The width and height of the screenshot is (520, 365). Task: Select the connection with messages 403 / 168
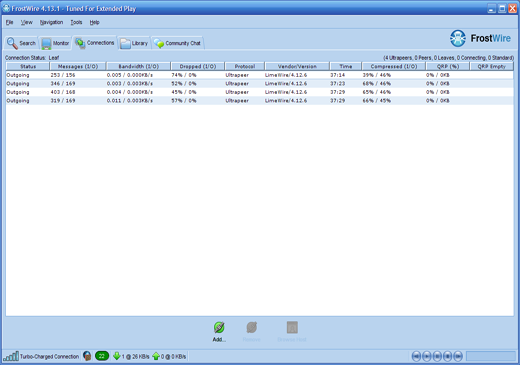click(259, 92)
